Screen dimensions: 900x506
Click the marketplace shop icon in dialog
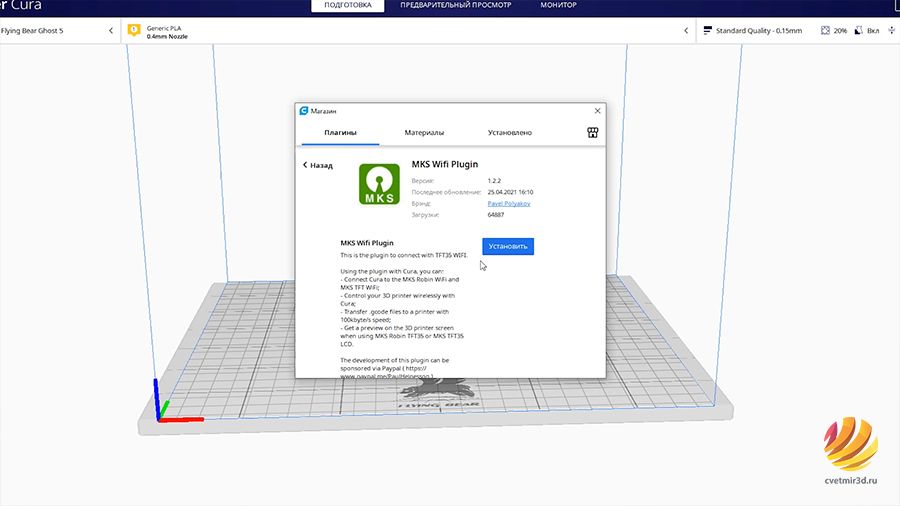pos(592,133)
